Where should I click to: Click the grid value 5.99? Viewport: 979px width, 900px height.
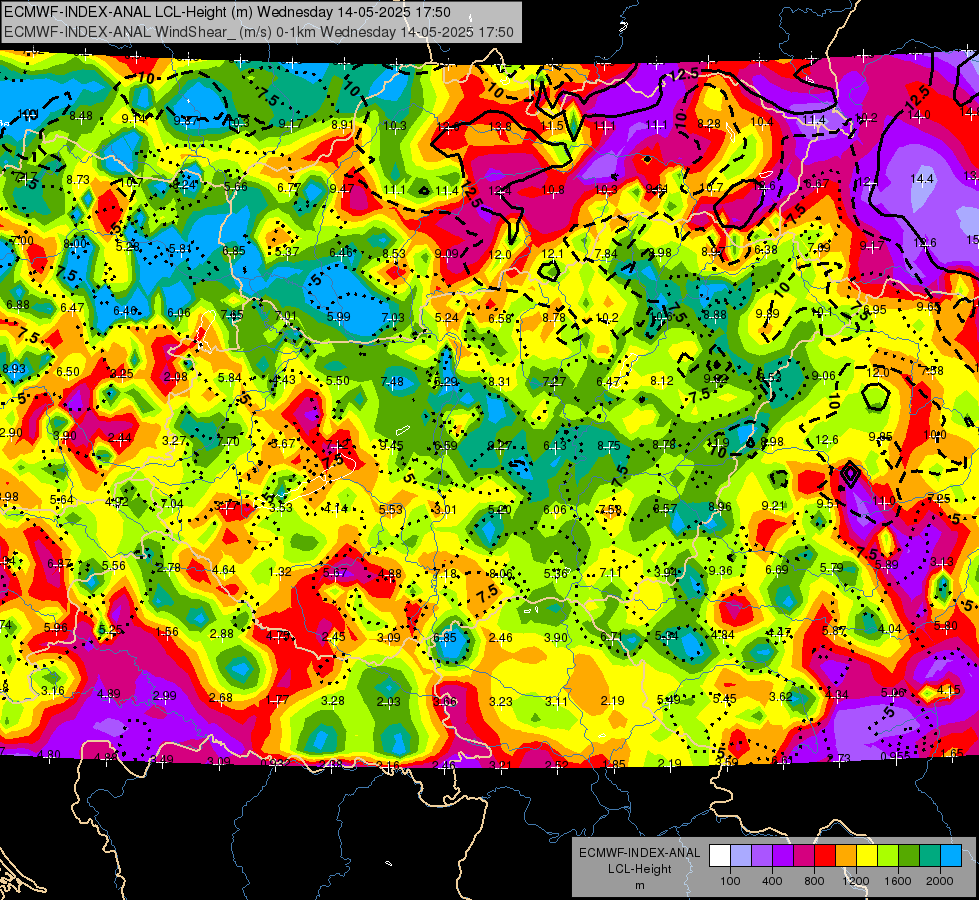338,317
